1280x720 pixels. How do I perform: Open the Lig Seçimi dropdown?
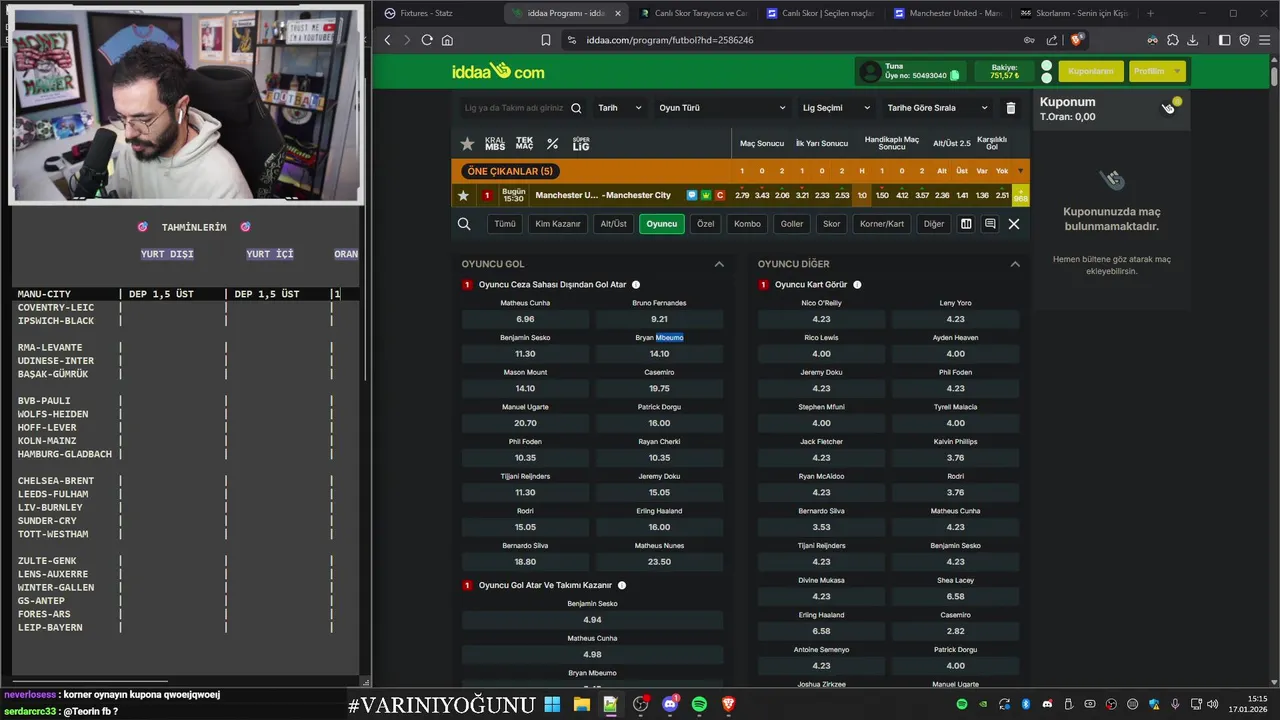point(836,108)
